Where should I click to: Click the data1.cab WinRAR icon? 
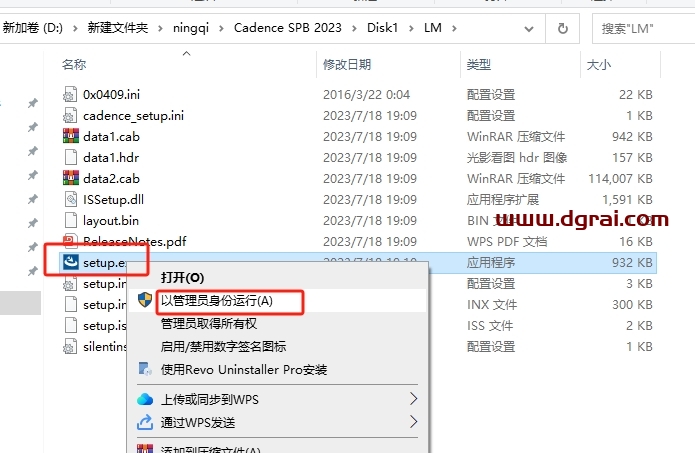point(70,136)
